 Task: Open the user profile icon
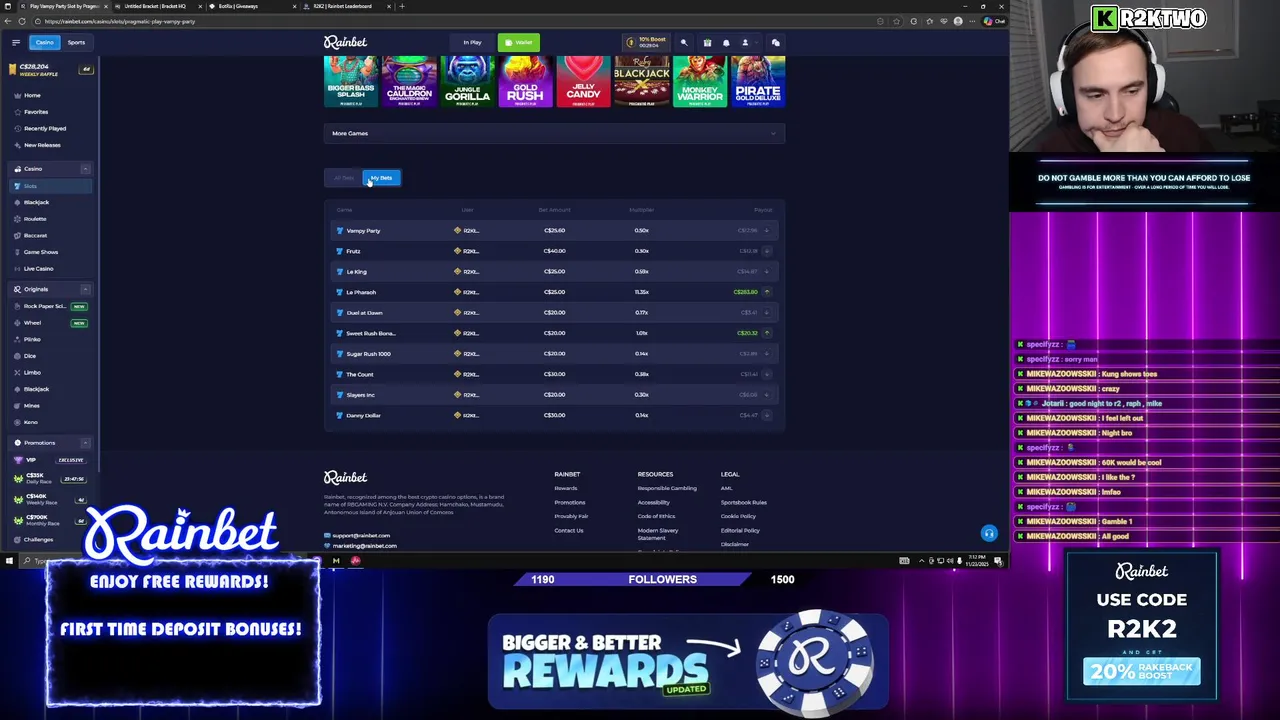click(x=745, y=43)
